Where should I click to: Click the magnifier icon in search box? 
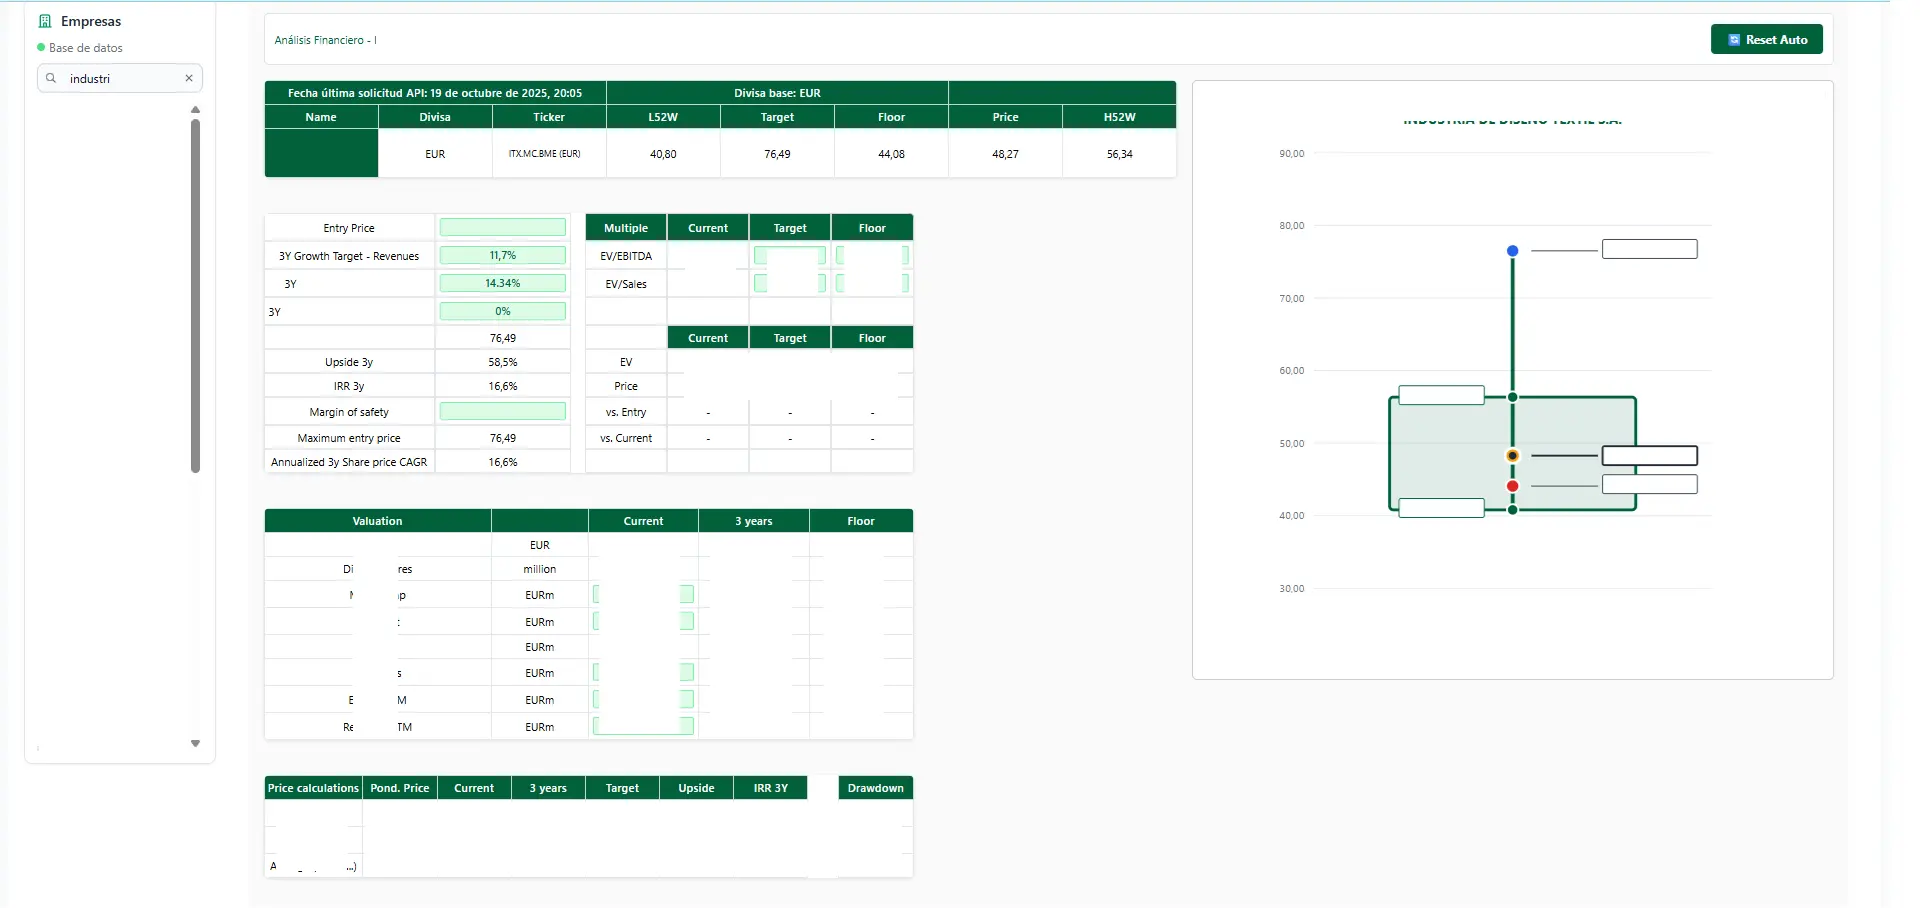tap(51, 78)
